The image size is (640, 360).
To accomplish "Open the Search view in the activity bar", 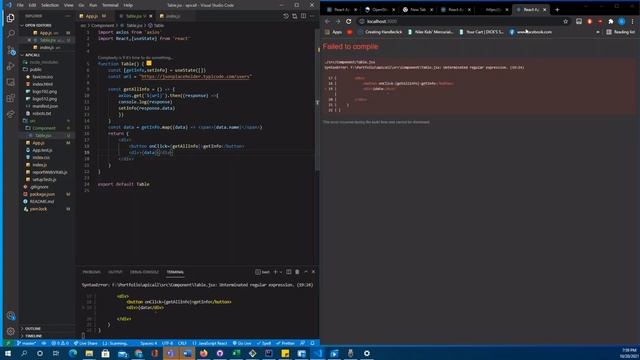I will [x=11, y=33].
